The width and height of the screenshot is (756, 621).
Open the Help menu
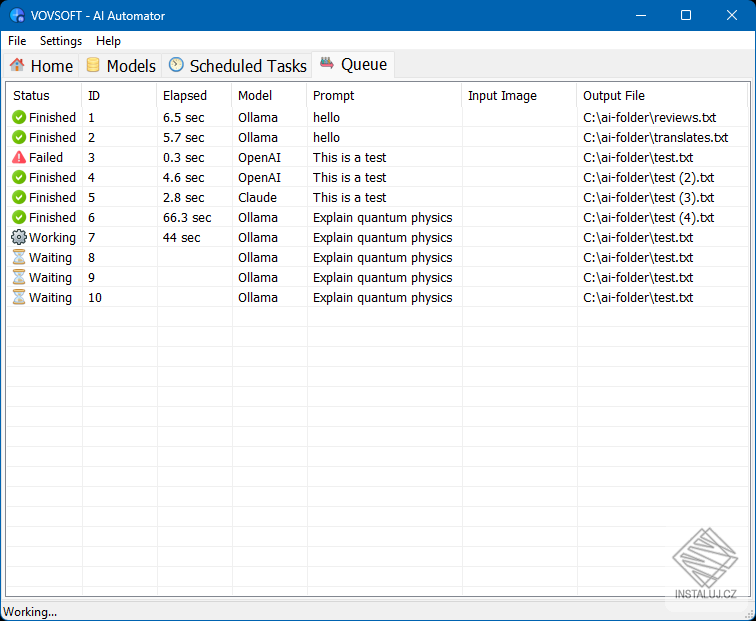click(x=108, y=41)
